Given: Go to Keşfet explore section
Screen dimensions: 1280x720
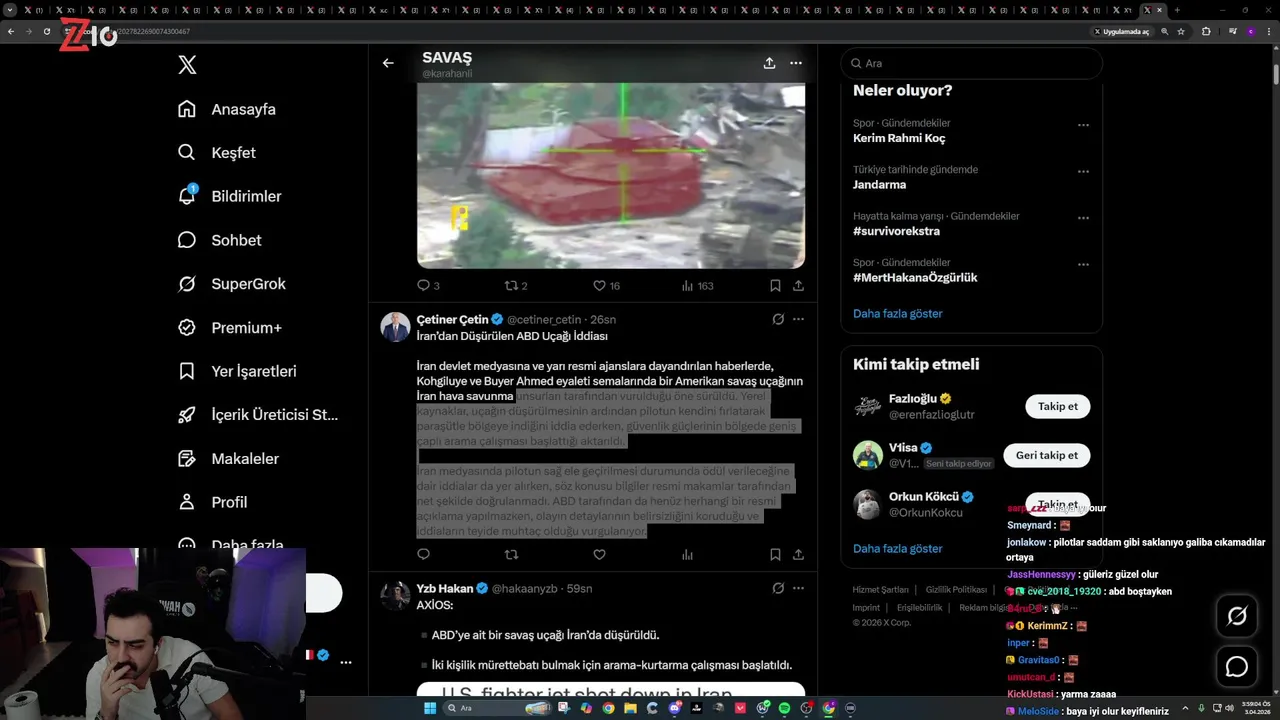Looking at the screenshot, I should point(217,153).
